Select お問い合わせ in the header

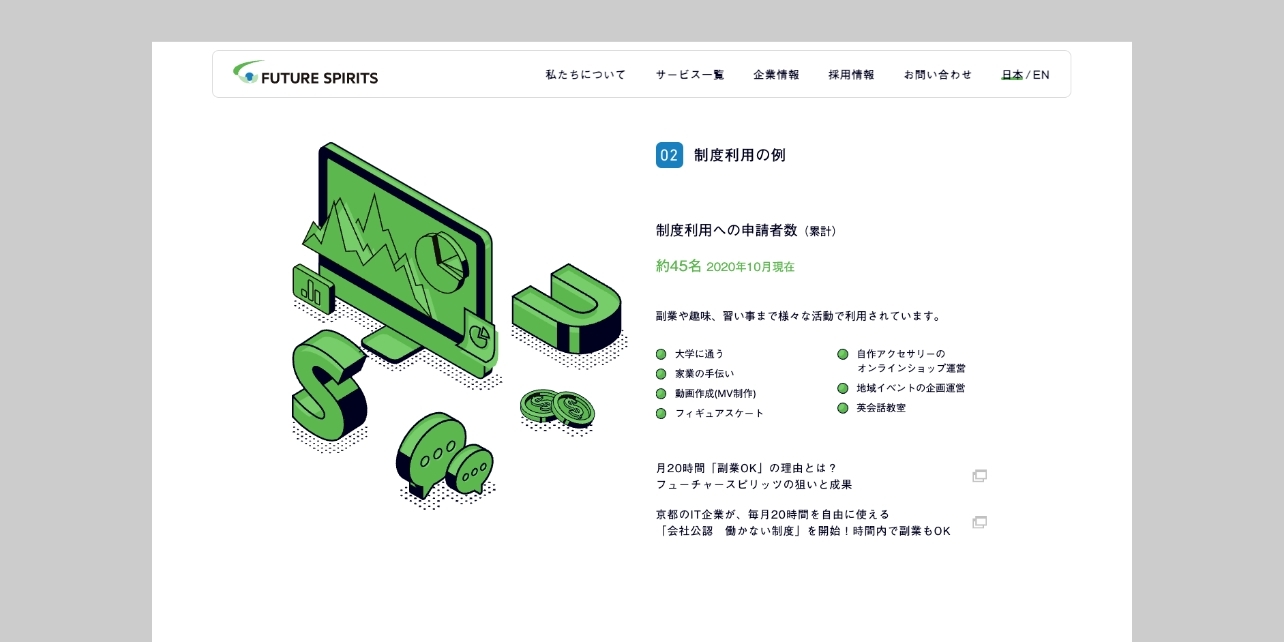937,75
